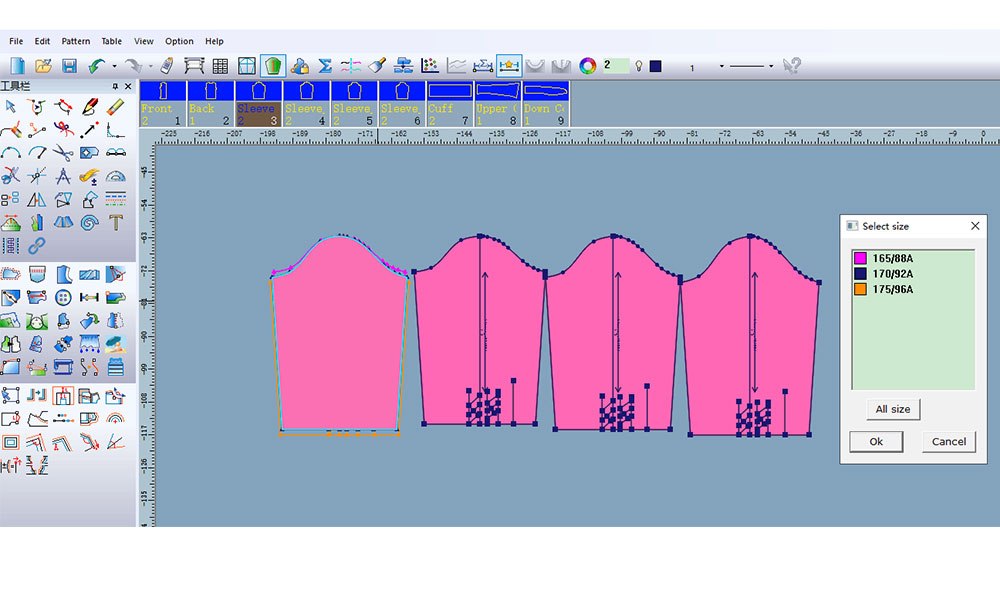
Task: Open the Pattern menu
Action: (76, 41)
